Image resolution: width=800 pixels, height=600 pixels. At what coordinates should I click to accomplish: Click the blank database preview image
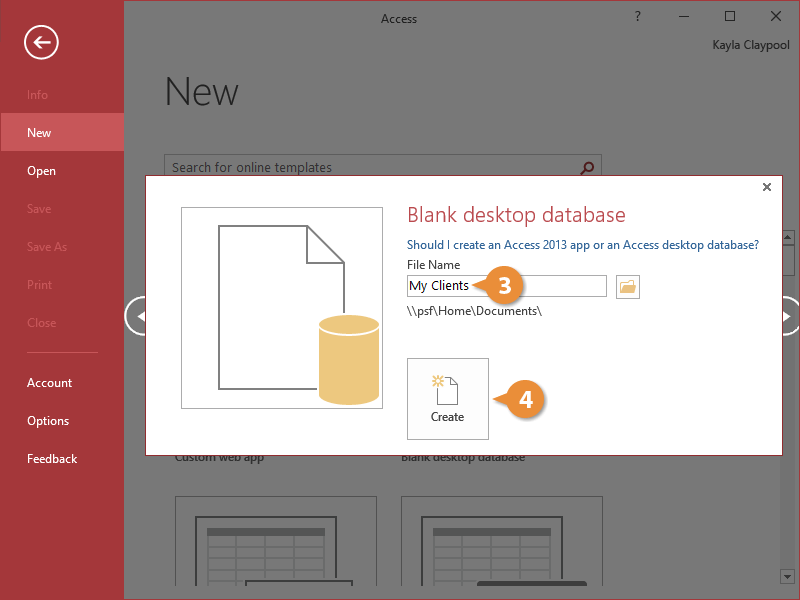coord(282,308)
